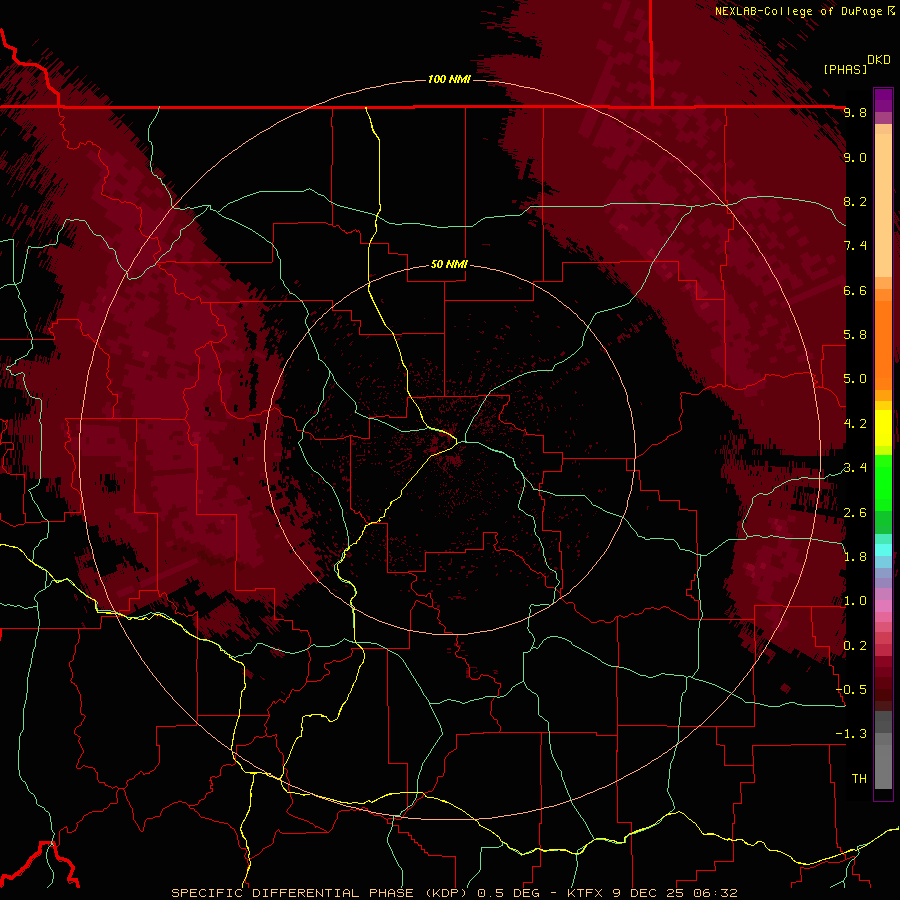Click the 0.2 value on color scale
The height and width of the screenshot is (900, 900).
(855, 646)
